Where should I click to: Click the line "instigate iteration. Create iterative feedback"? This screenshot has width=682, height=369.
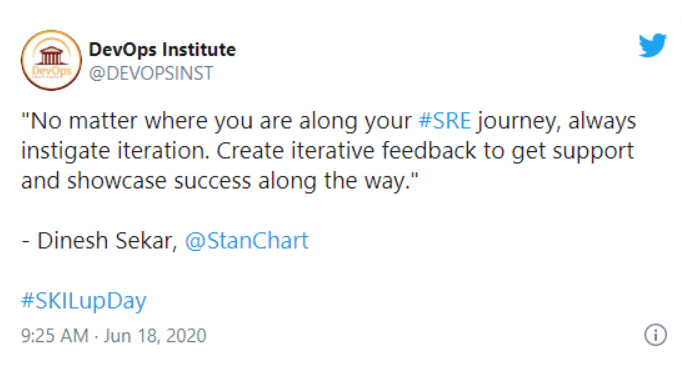pyautogui.click(x=327, y=151)
